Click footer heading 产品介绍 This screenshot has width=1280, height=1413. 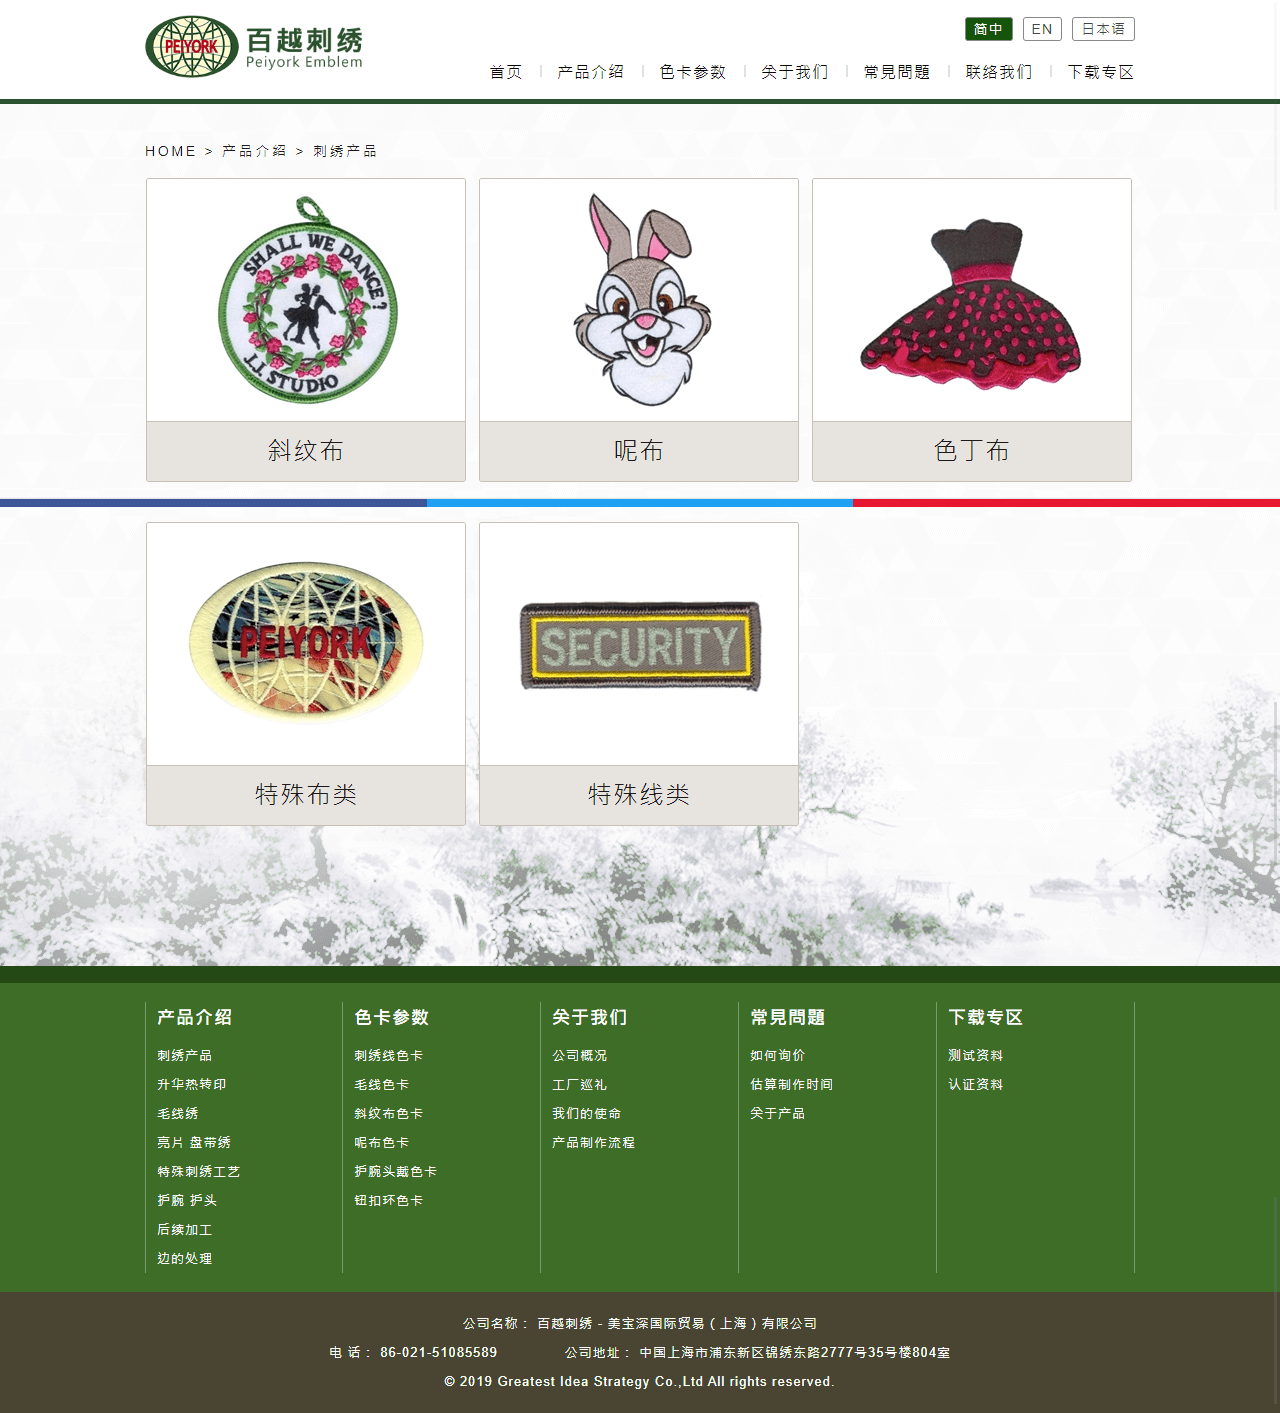coord(195,1017)
